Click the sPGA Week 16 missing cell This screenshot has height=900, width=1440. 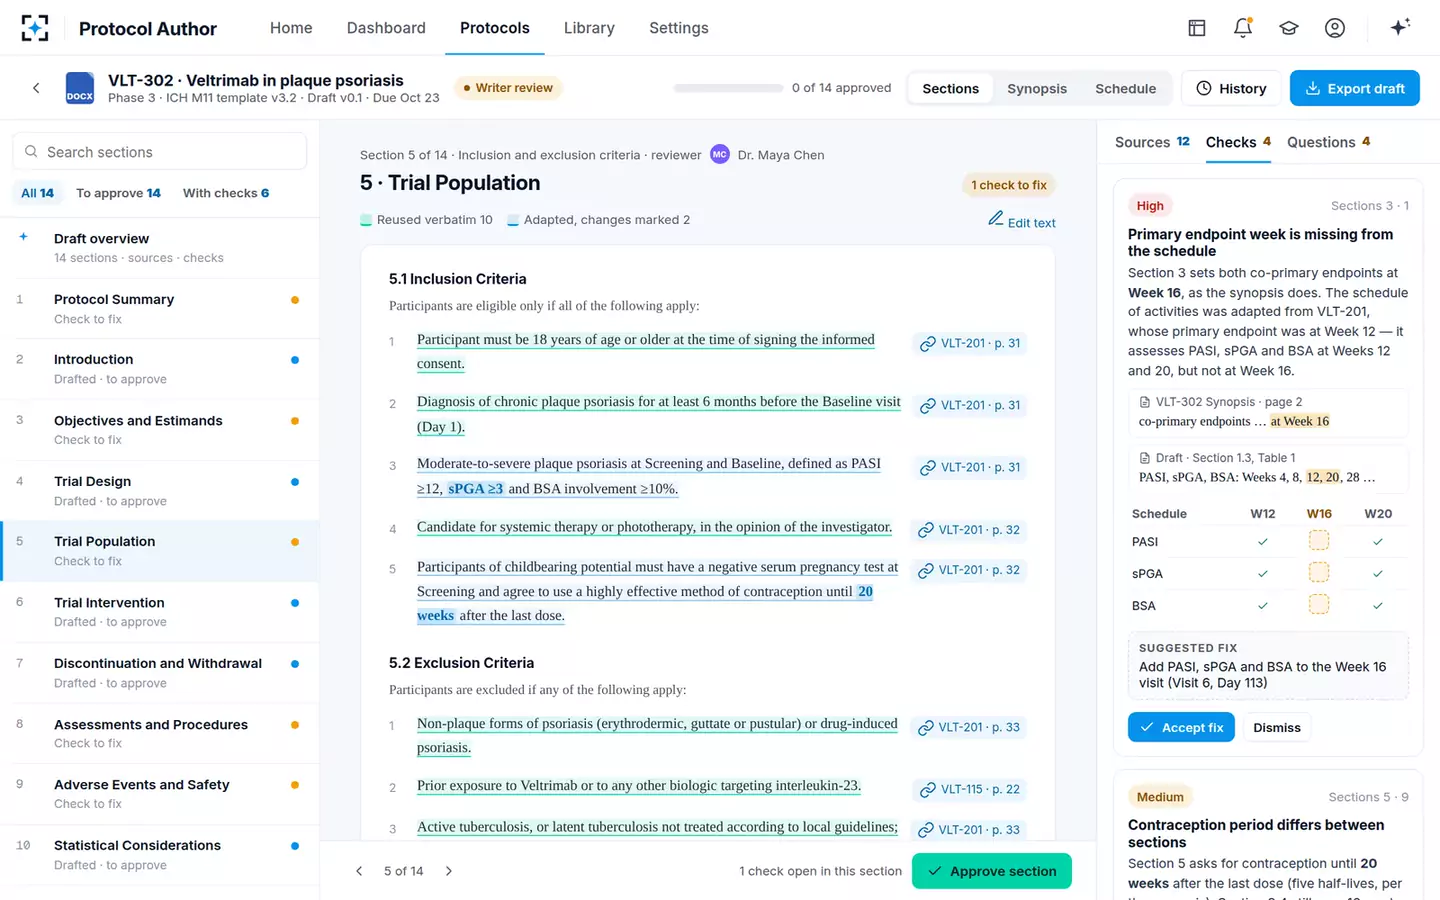point(1319,573)
